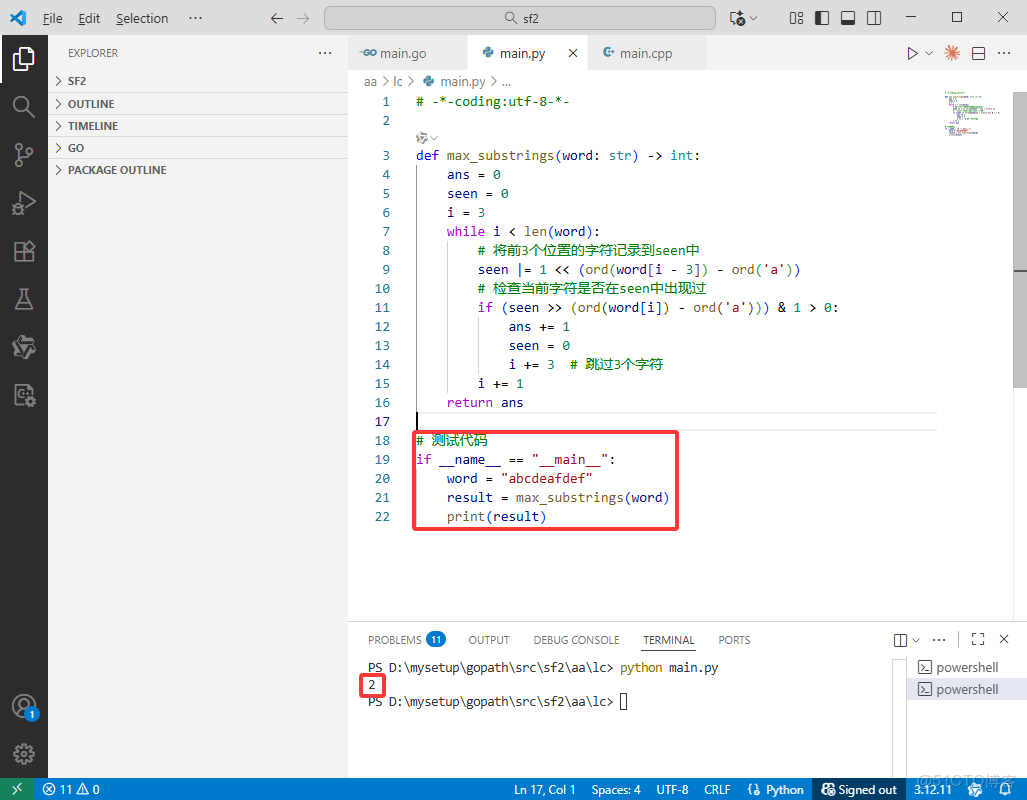Click Python language mode in status bar
The width and height of the screenshot is (1027, 800).
click(776, 789)
